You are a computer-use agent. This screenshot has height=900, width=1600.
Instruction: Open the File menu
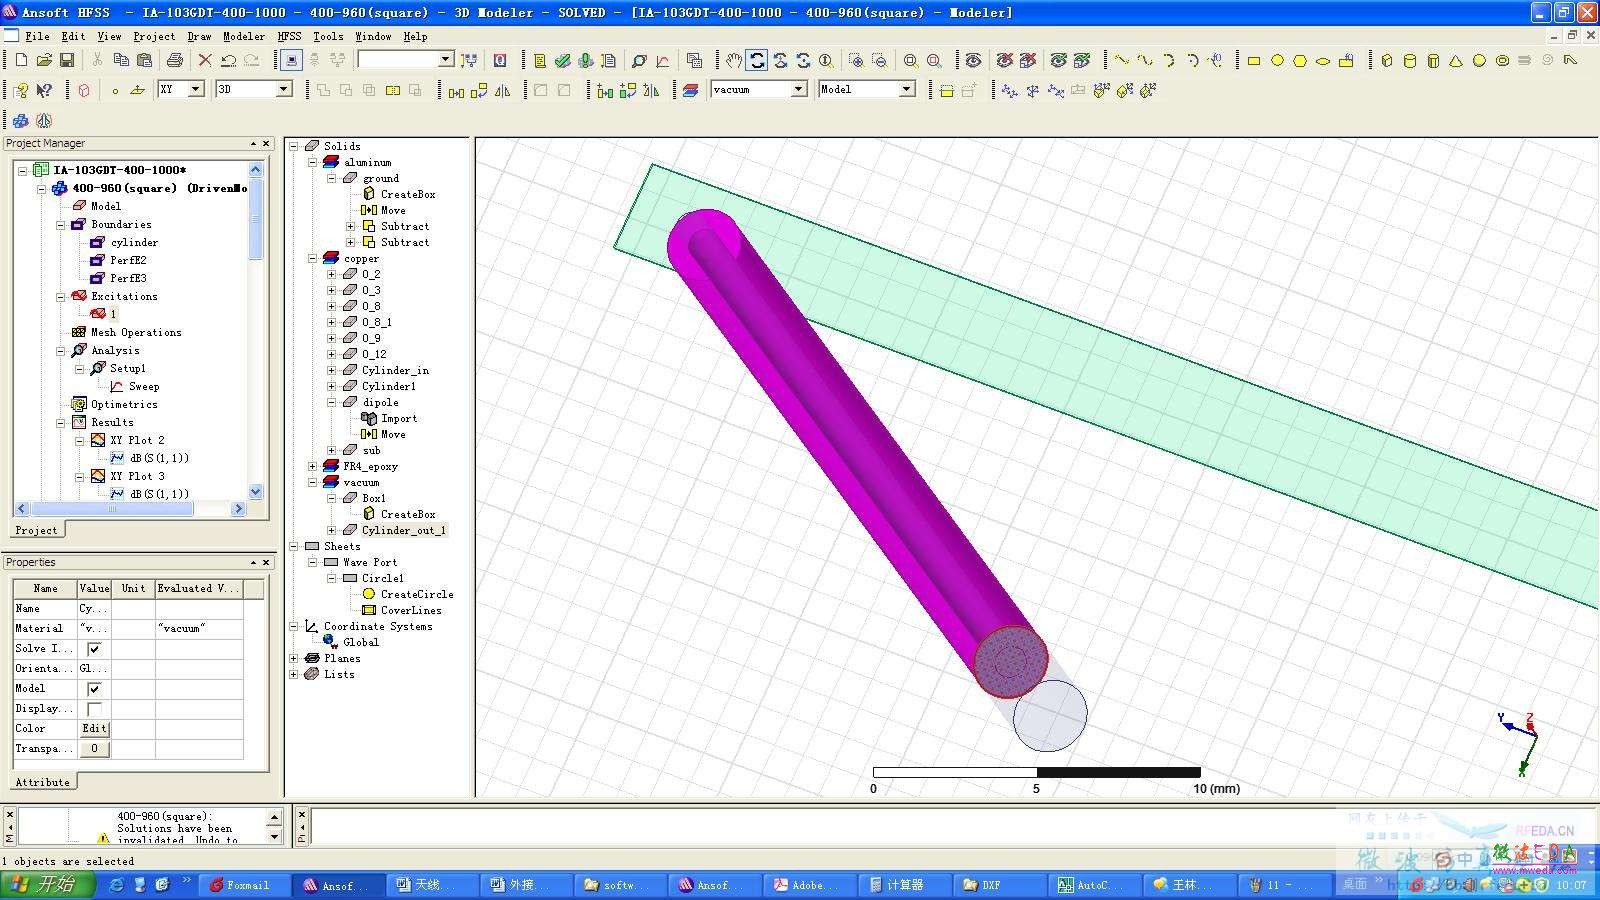point(37,36)
